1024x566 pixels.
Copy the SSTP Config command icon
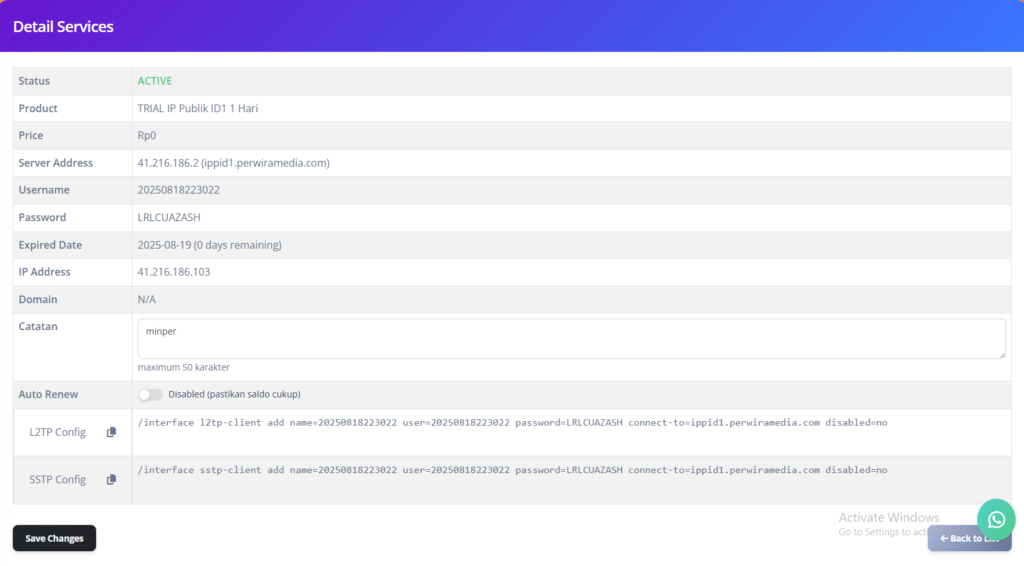tap(111, 480)
